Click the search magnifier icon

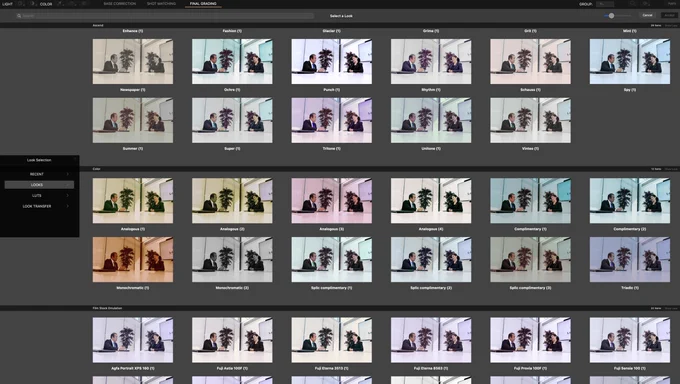[x=19, y=16]
